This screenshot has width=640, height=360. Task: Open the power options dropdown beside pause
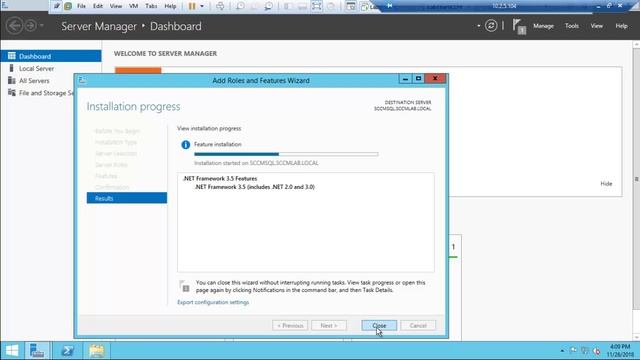point(202,6)
